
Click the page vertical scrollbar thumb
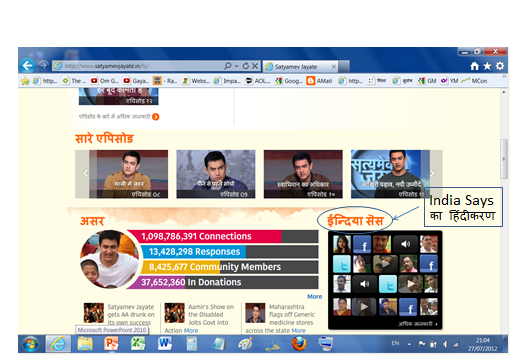[504, 159]
